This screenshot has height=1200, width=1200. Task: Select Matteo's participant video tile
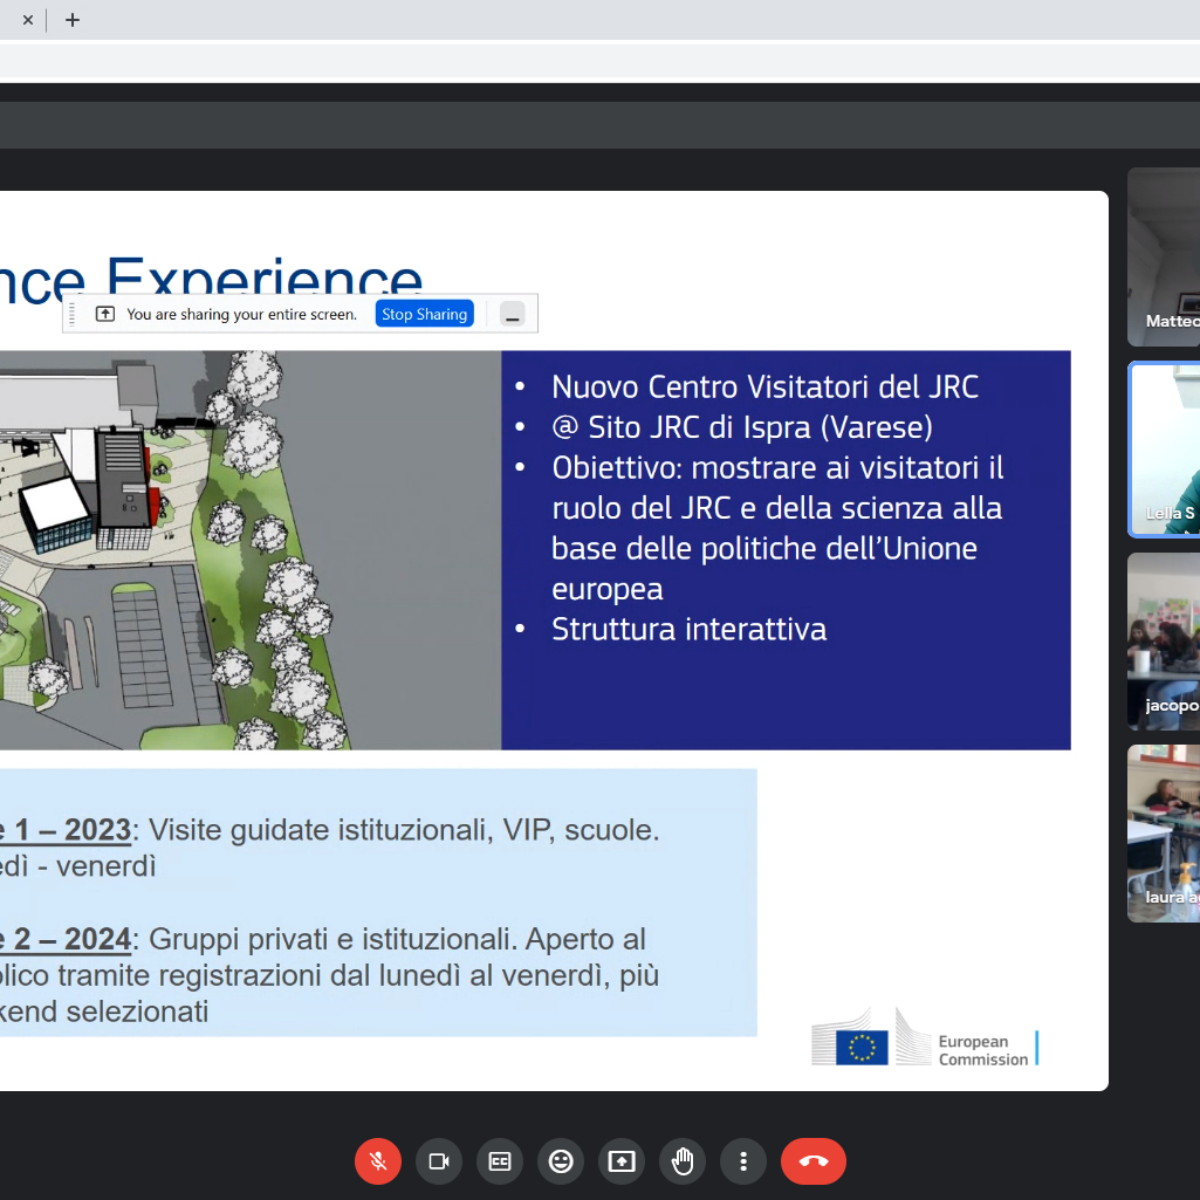[1165, 257]
